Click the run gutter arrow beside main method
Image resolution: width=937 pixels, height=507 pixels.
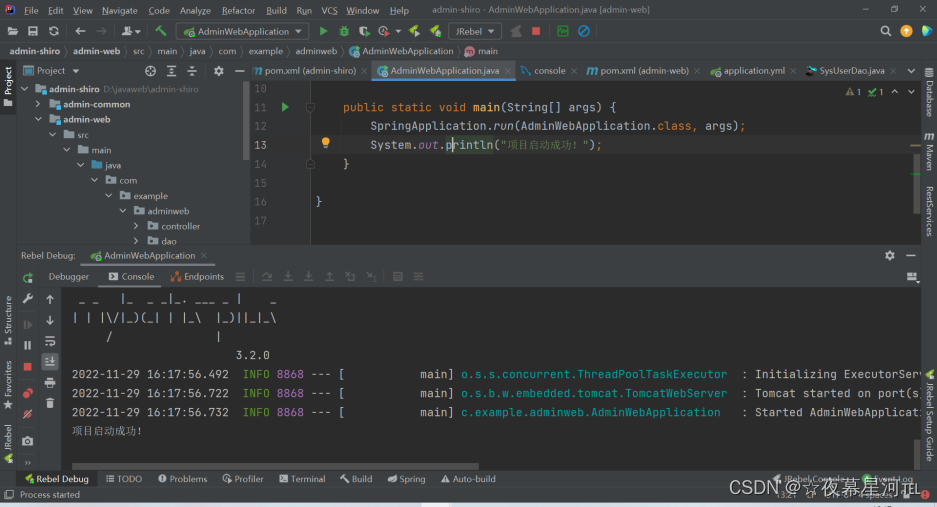(x=285, y=106)
